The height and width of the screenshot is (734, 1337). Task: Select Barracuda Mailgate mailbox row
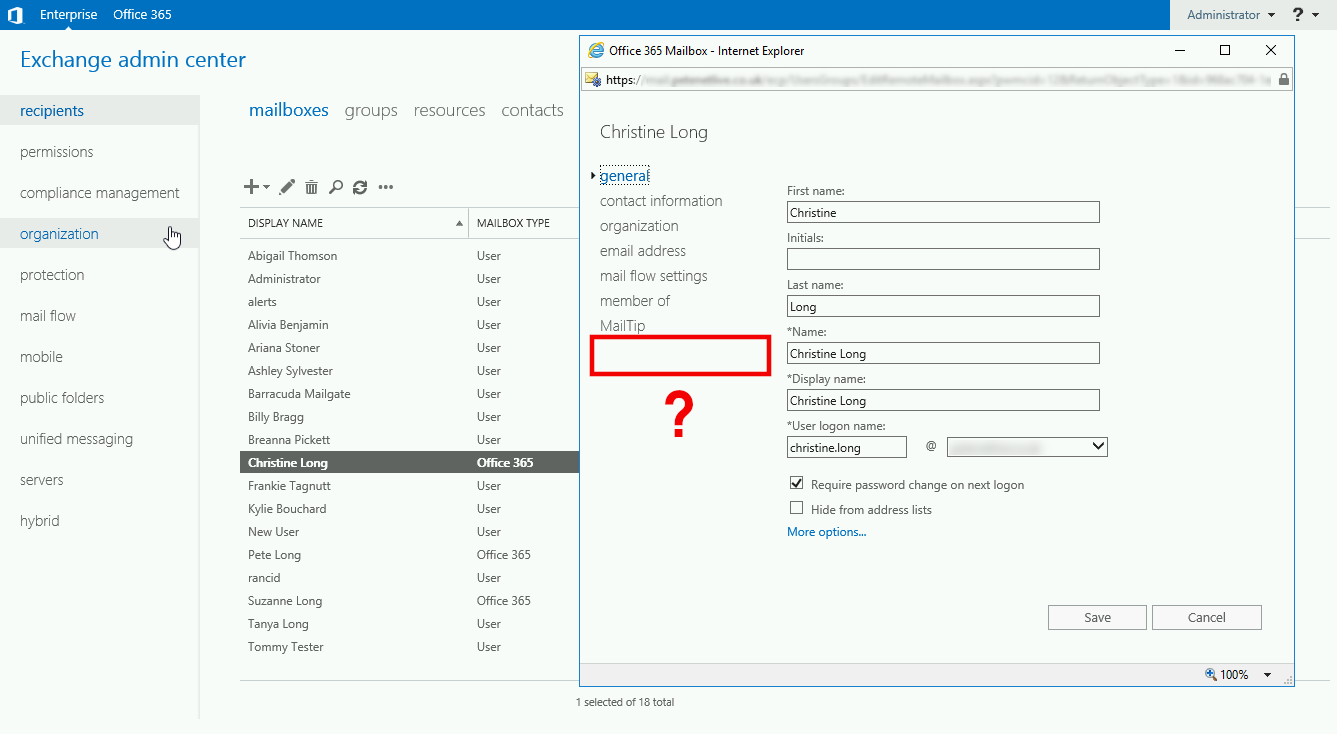point(409,394)
